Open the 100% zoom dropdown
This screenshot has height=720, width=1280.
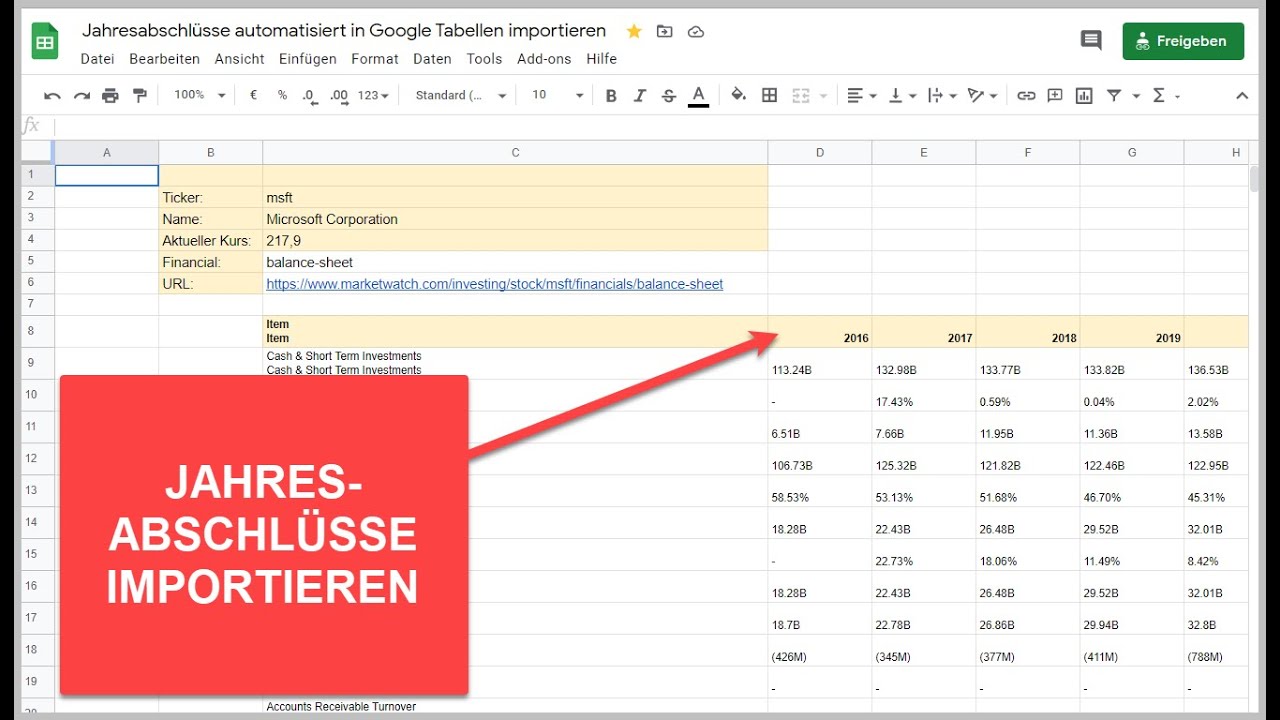[x=201, y=95]
